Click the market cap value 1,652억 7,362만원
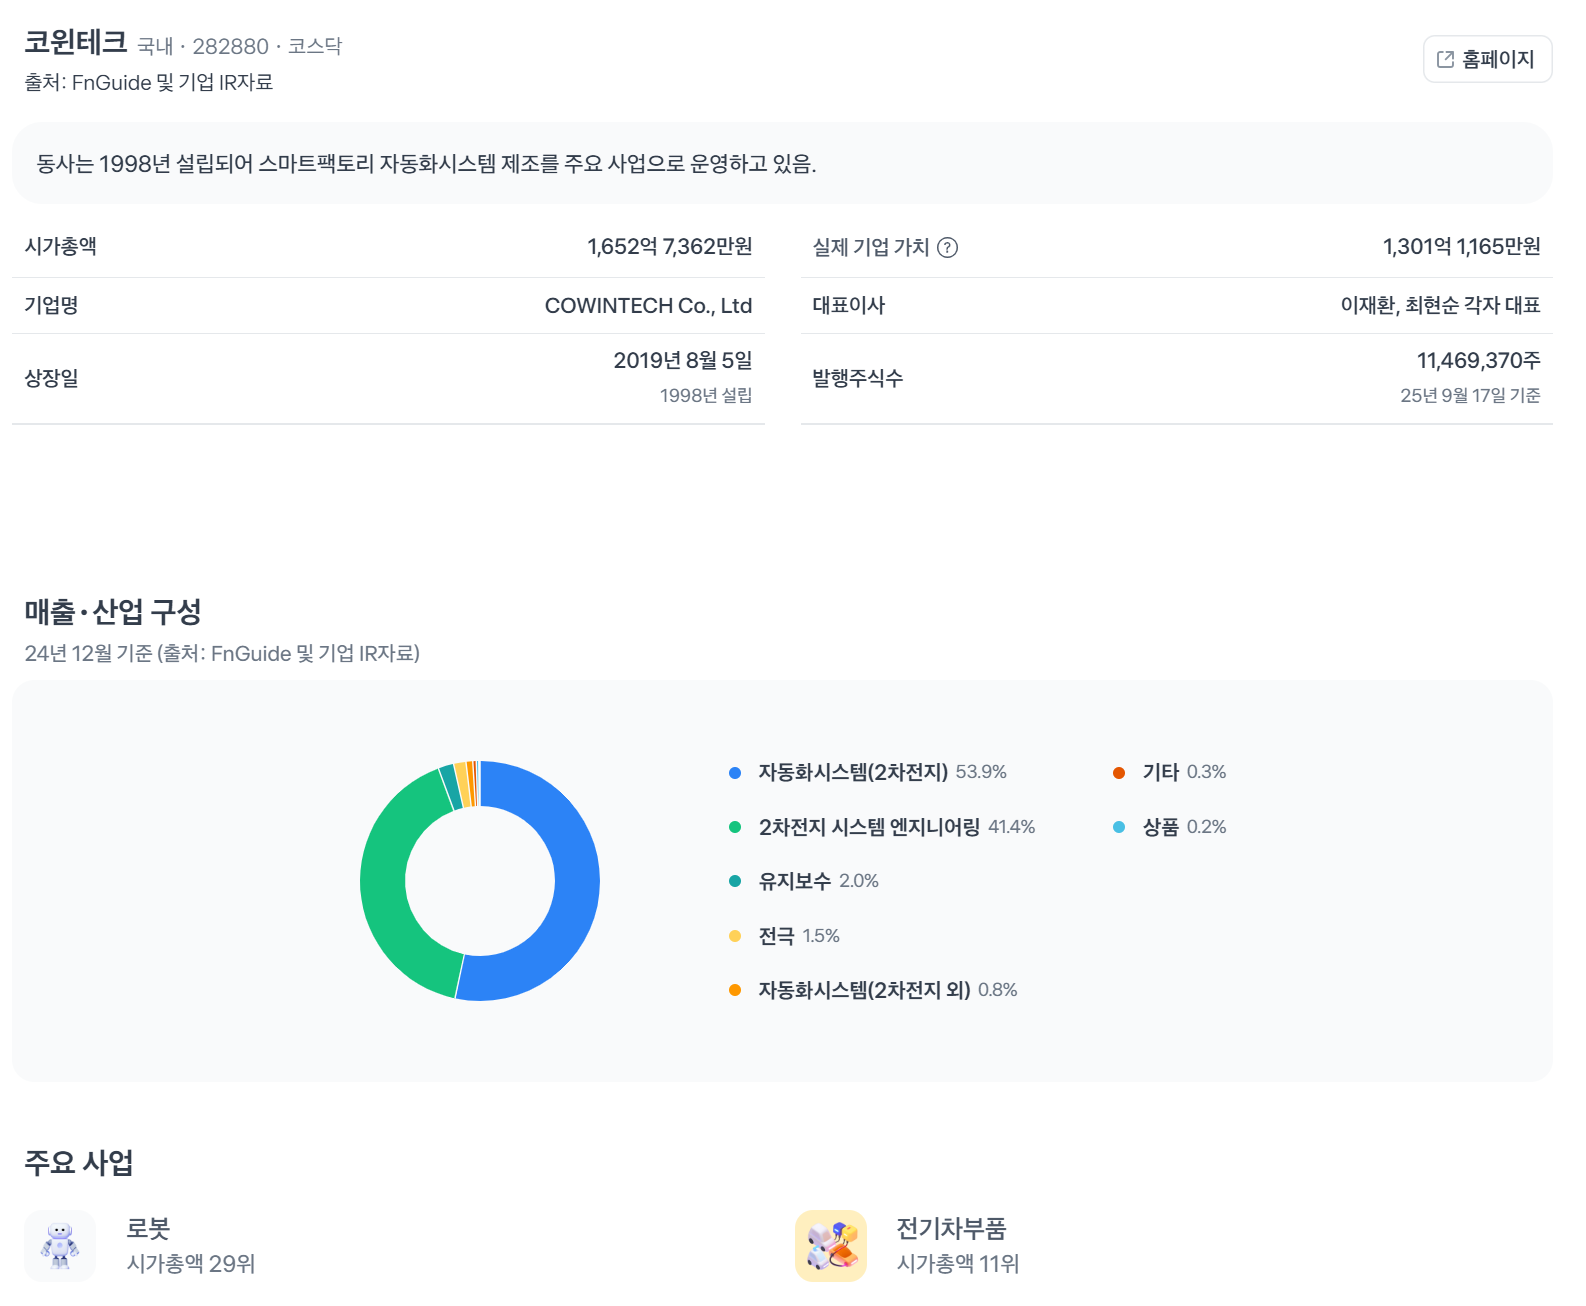This screenshot has width=1586, height=1306. coord(669,247)
